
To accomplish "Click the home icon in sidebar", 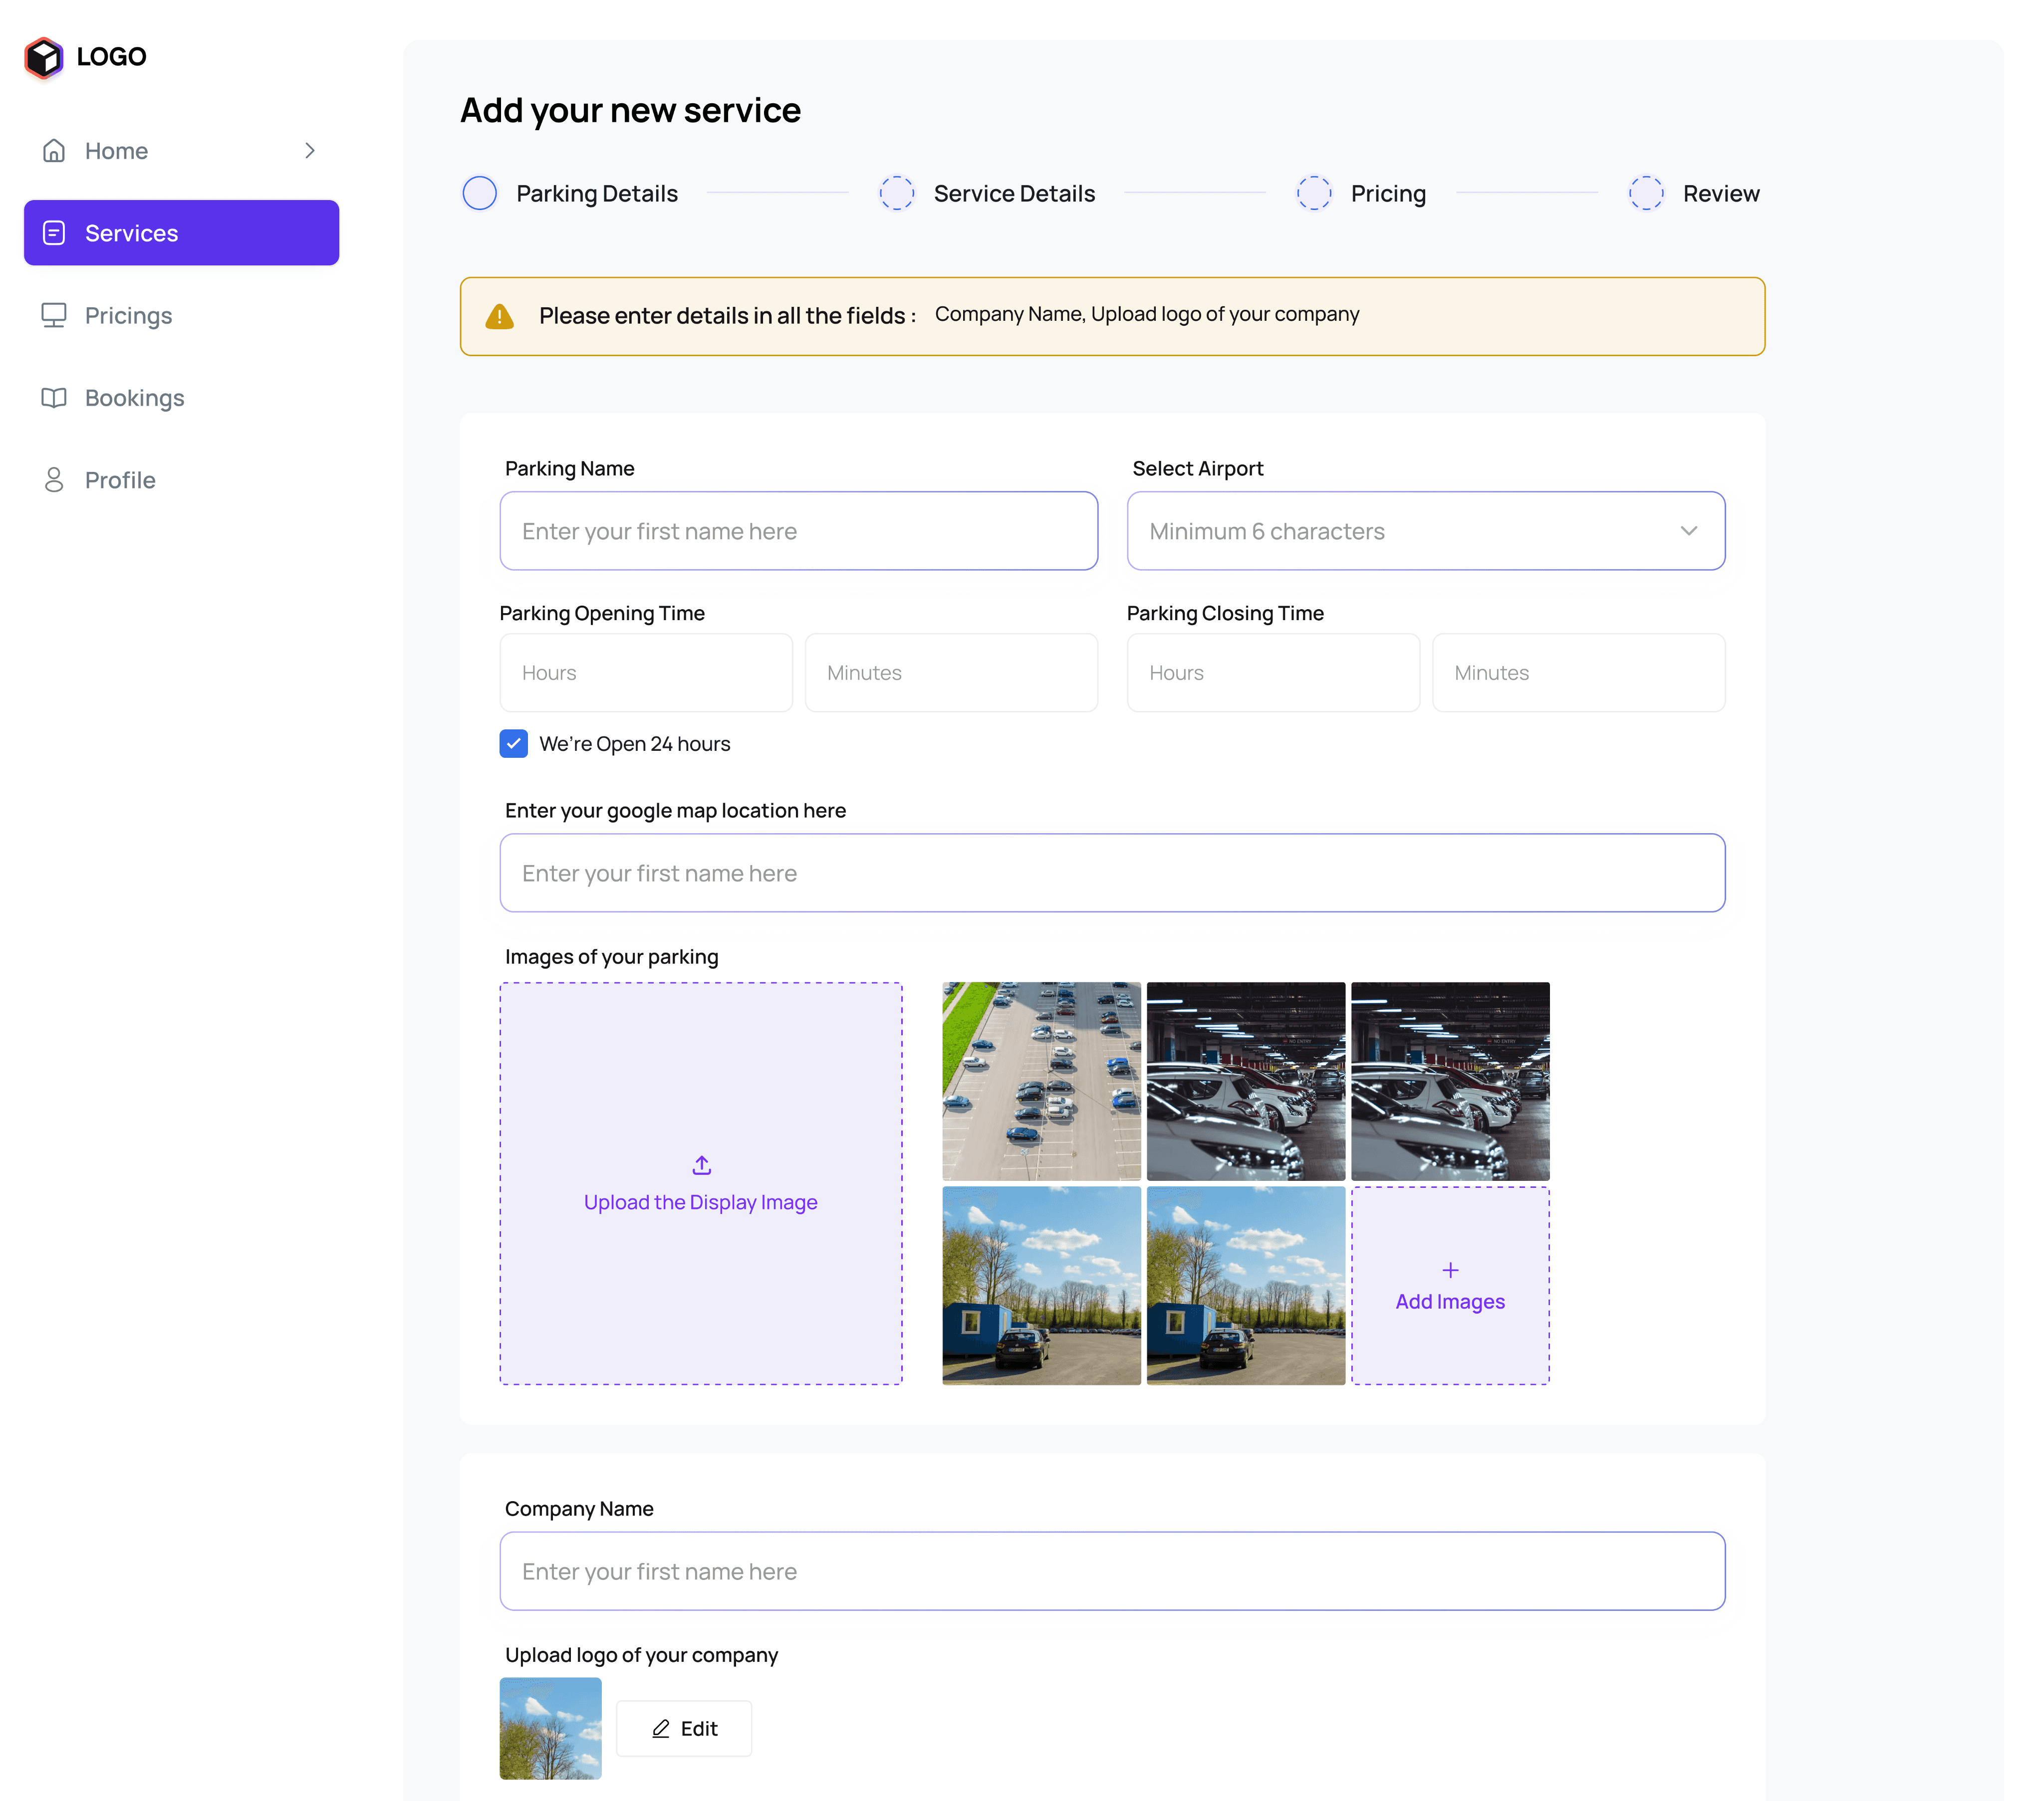I will pos(54,151).
